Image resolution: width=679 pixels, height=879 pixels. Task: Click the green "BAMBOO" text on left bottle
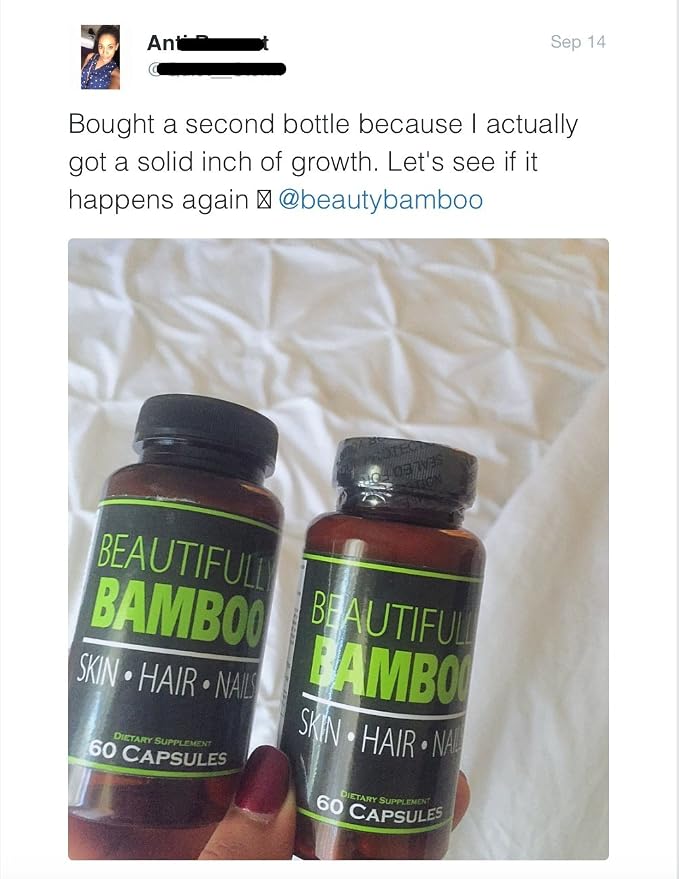[177, 612]
